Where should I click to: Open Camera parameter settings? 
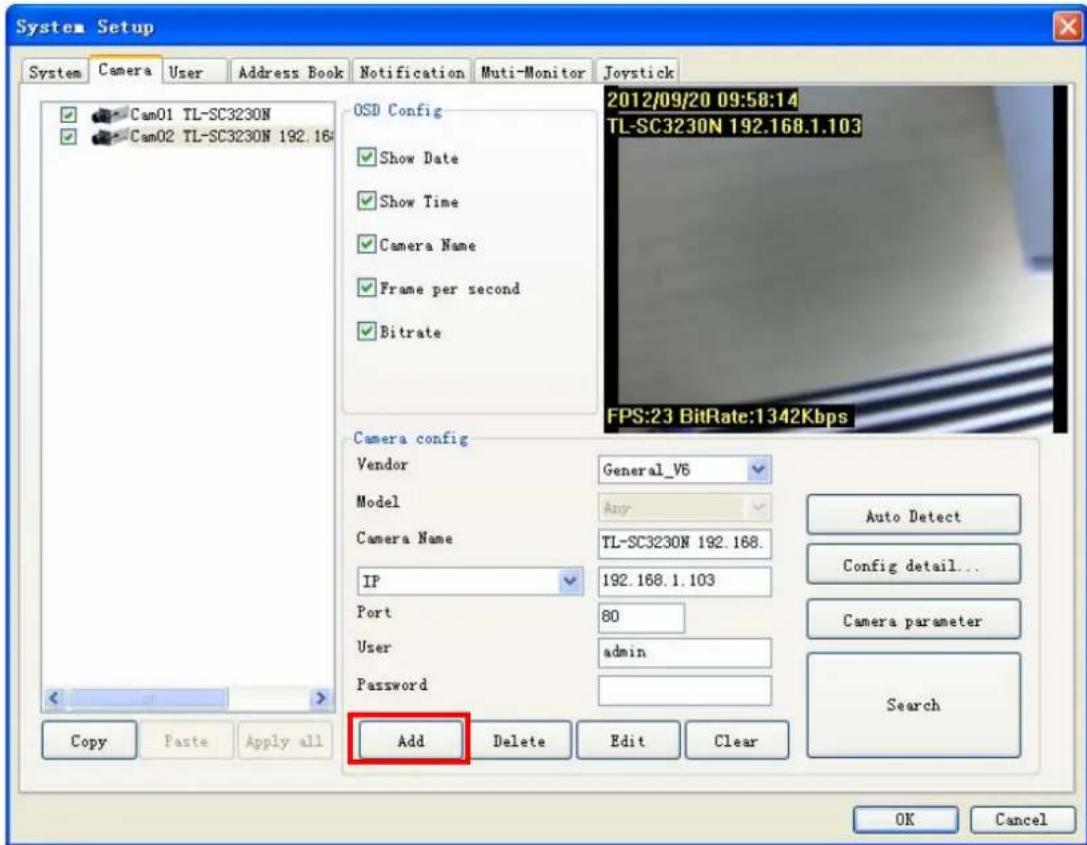coord(913,620)
